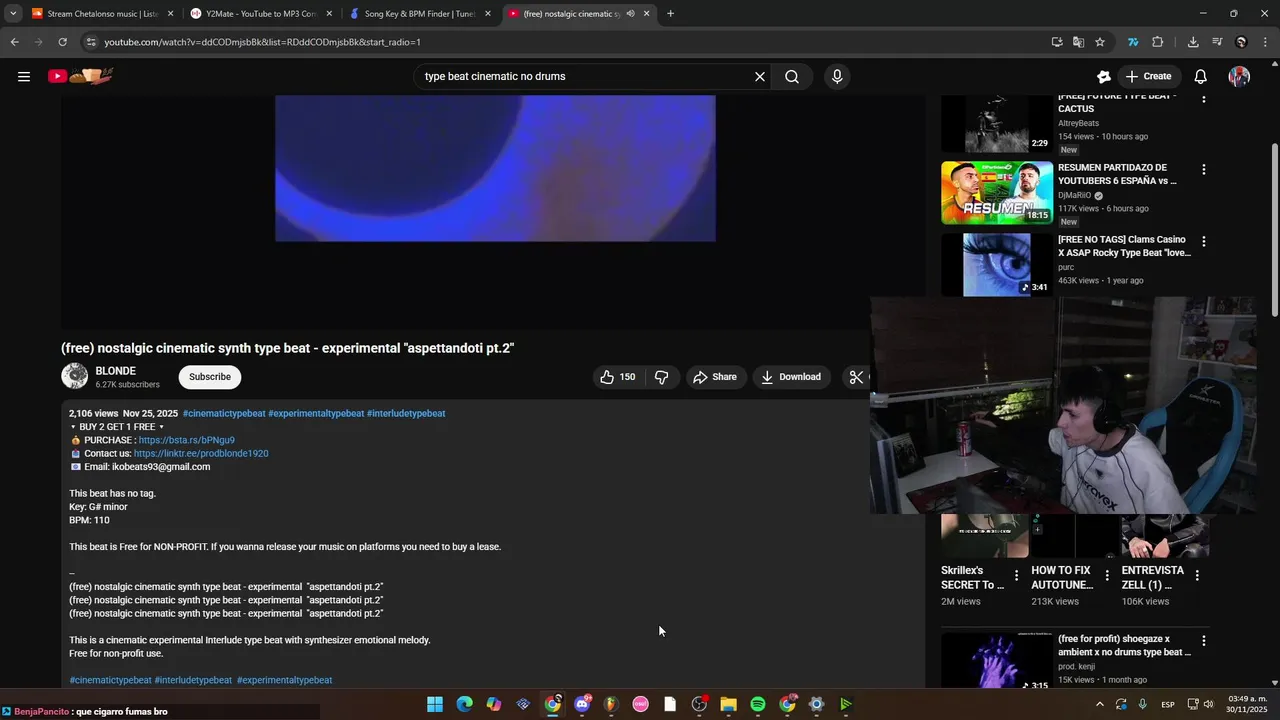Screen dimensions: 1280x720
Task: Open the blue 7v extension icon
Action: tap(1133, 42)
